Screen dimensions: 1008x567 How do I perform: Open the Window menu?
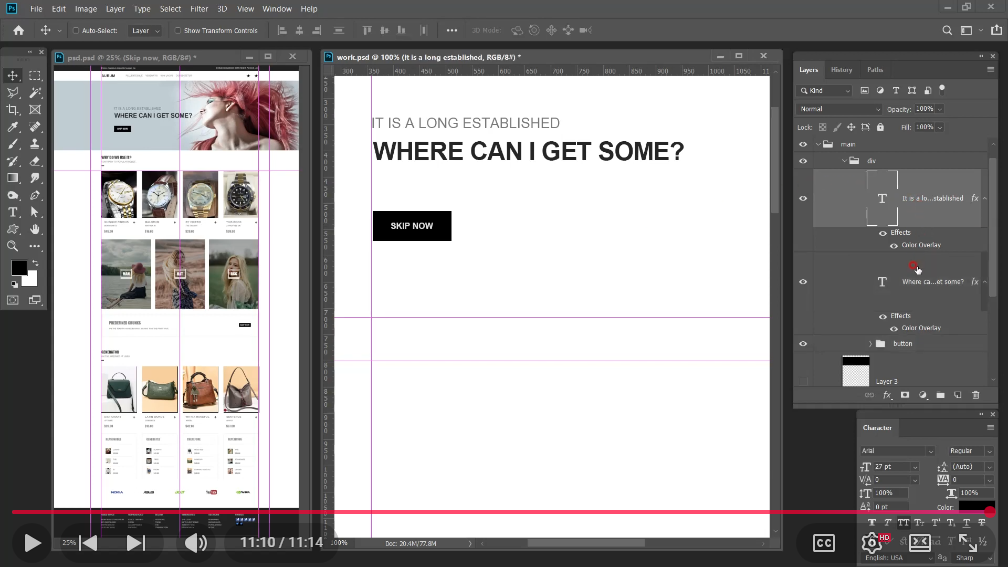tap(277, 9)
